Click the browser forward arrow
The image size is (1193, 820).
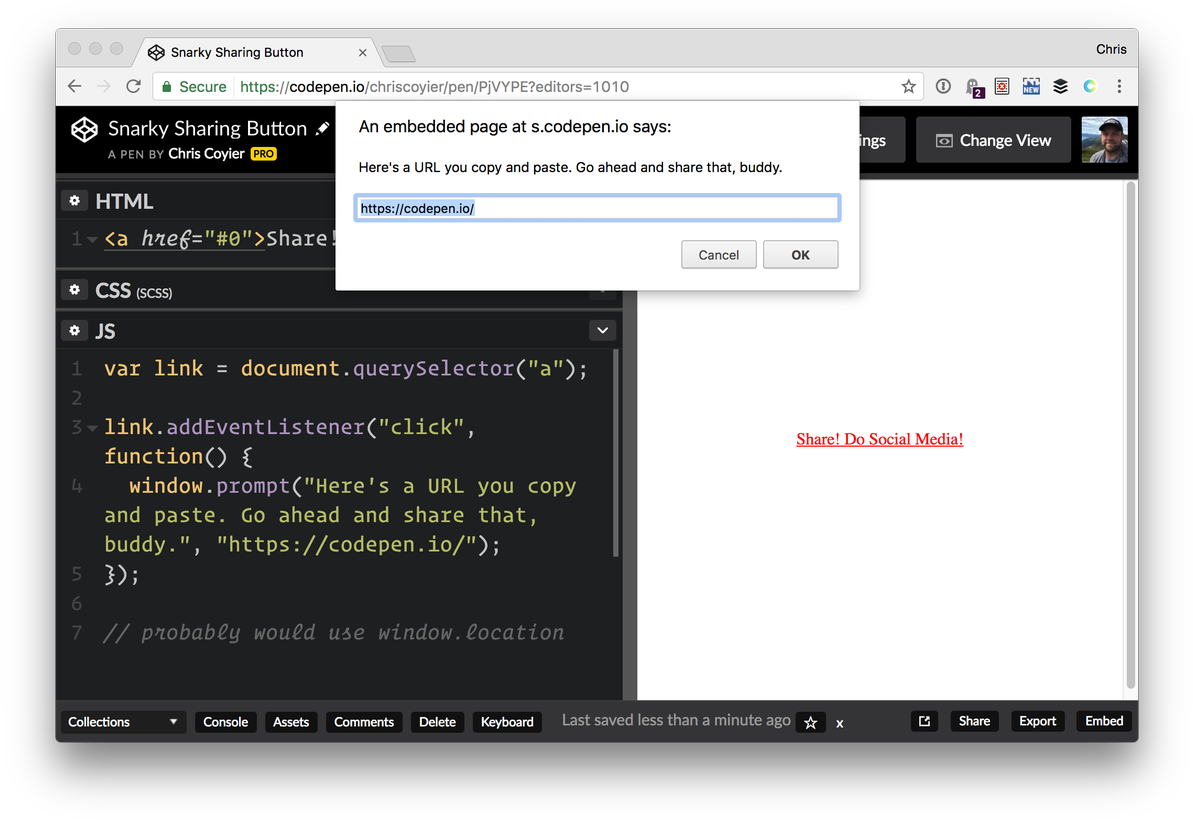pos(103,87)
